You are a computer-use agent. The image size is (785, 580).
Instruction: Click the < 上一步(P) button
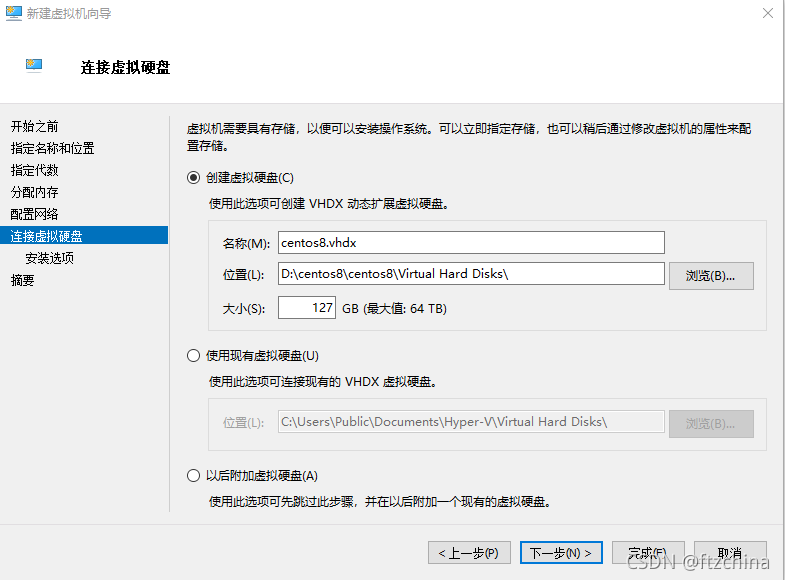469,553
